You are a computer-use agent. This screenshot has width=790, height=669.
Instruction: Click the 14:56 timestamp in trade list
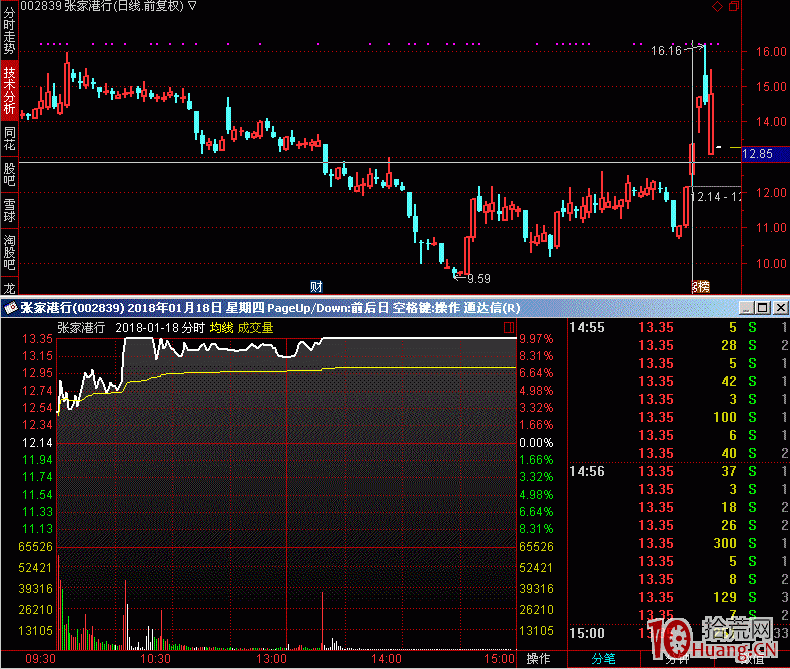pos(587,472)
